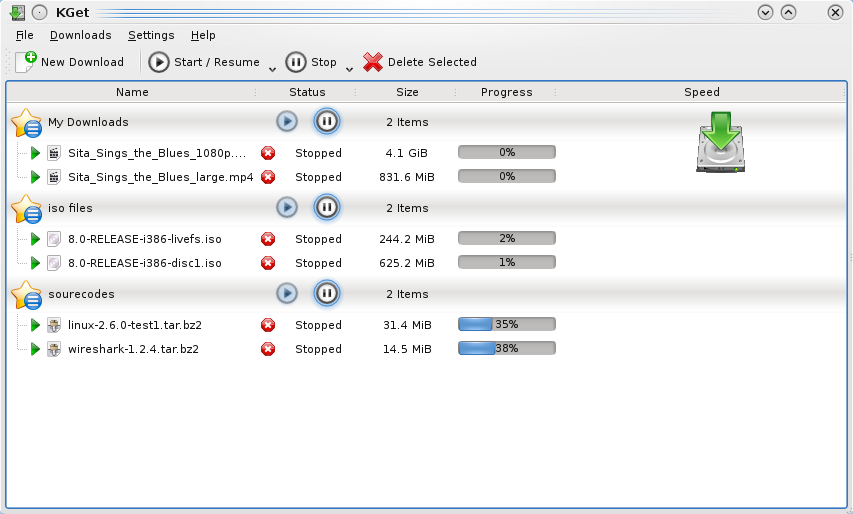The height and width of the screenshot is (514, 853).
Task: Select the Sita_Sings_the_Blues_large.mp4 file name
Action: [160, 177]
